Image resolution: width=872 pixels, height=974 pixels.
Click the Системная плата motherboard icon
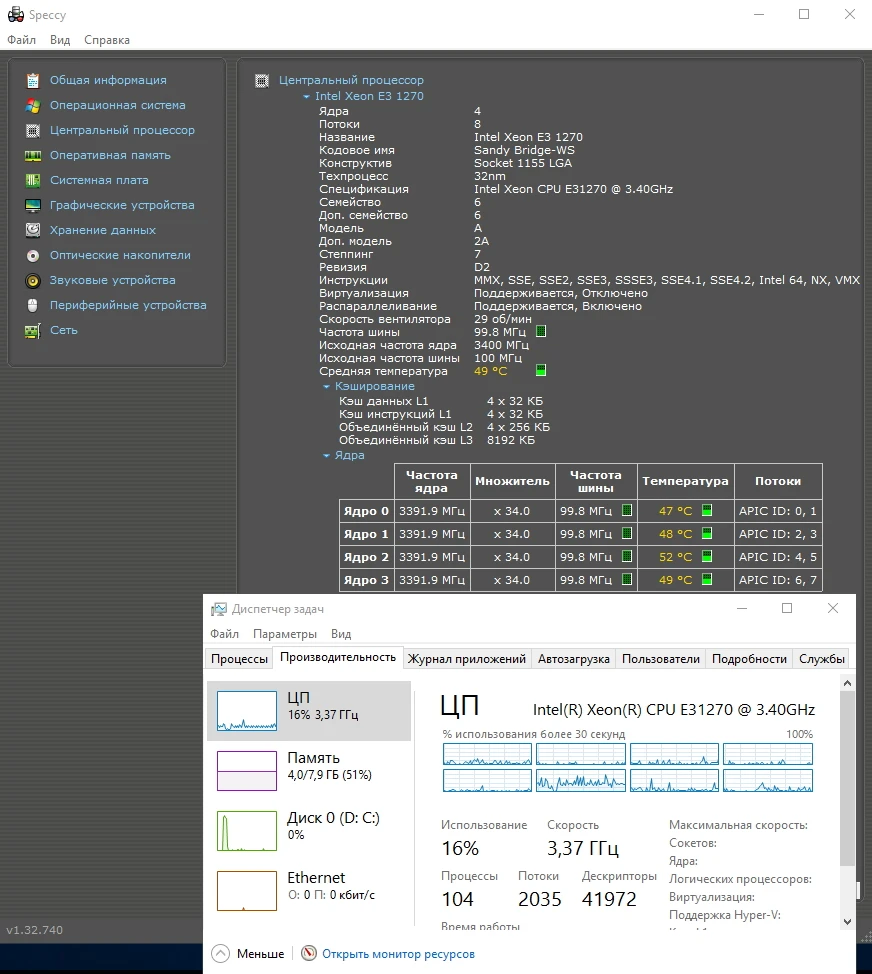(33, 180)
